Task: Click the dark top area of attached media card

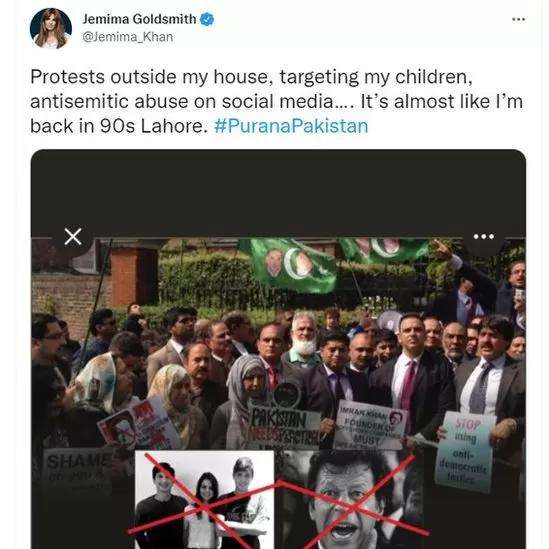Action: click(278, 193)
